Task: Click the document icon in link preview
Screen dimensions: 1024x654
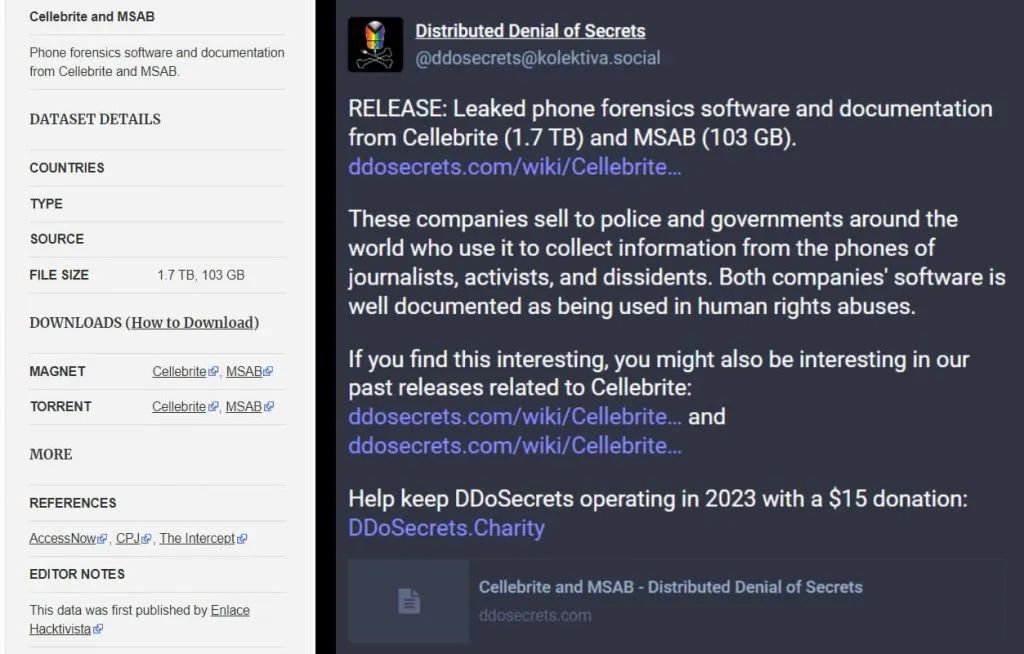Action: coord(408,600)
